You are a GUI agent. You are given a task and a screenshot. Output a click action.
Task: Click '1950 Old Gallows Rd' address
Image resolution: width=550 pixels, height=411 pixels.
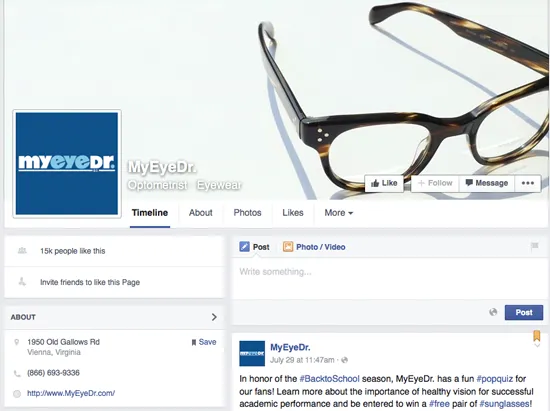point(63,342)
